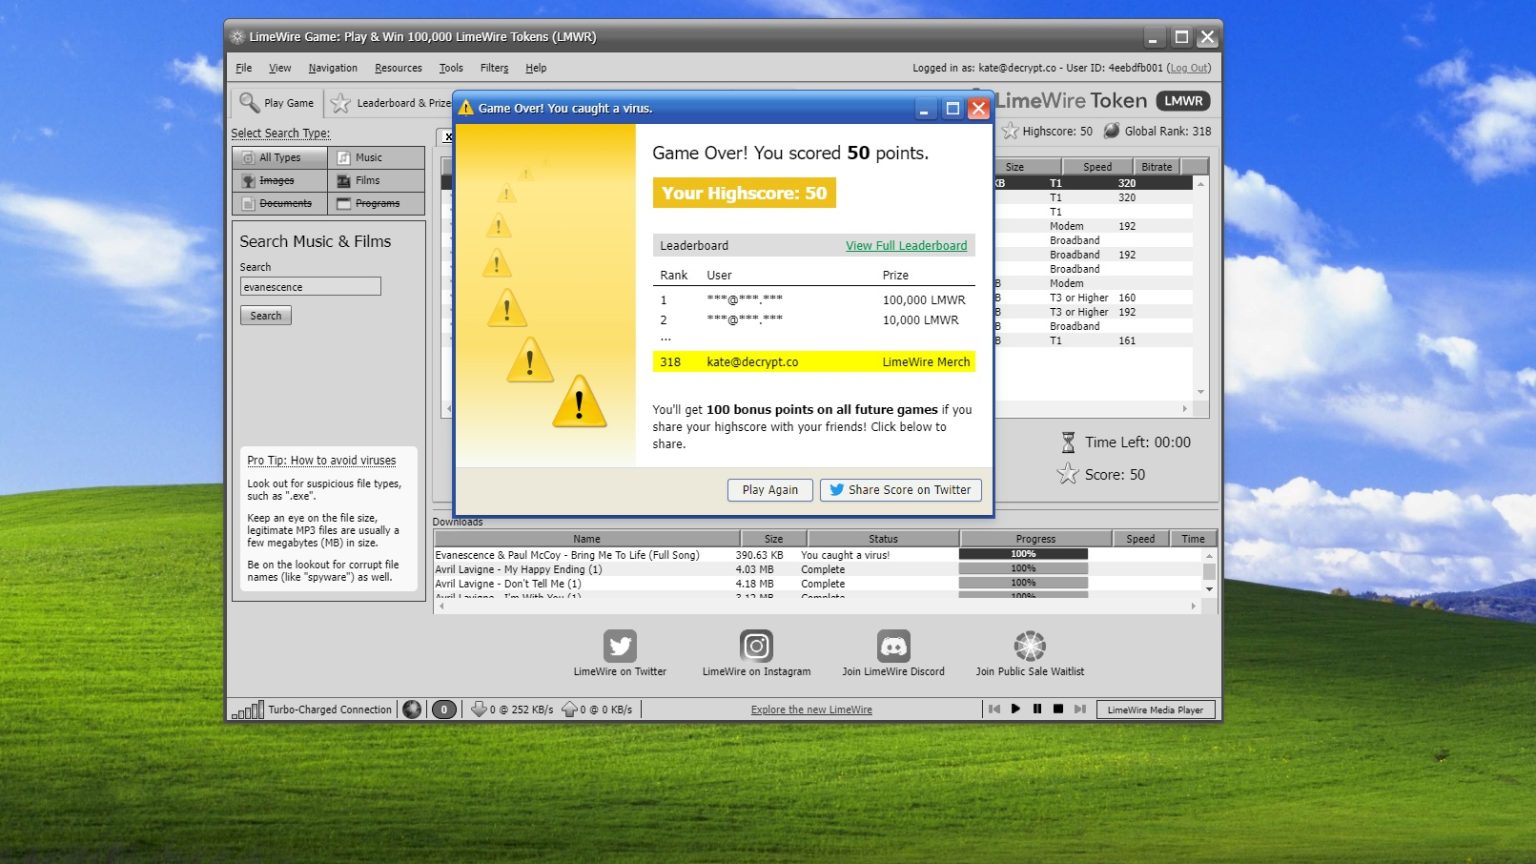Click the Evanescence download progress bar
Image resolution: width=1536 pixels, height=864 pixels.
tap(1023, 553)
